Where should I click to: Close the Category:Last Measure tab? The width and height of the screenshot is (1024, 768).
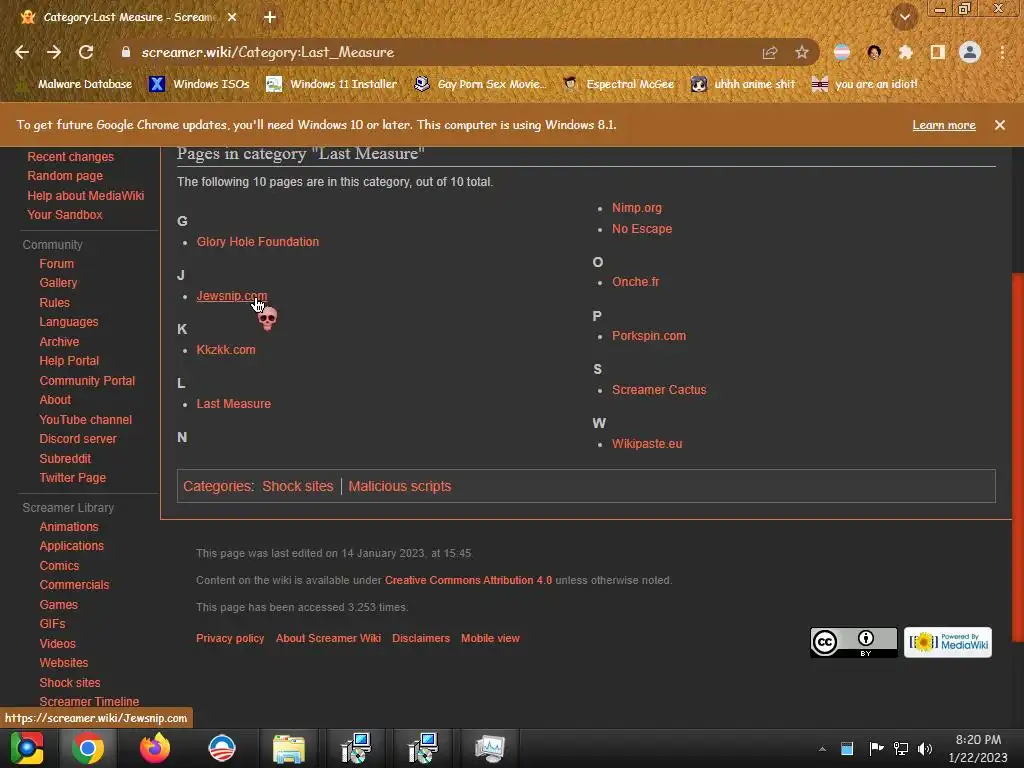[x=232, y=18]
